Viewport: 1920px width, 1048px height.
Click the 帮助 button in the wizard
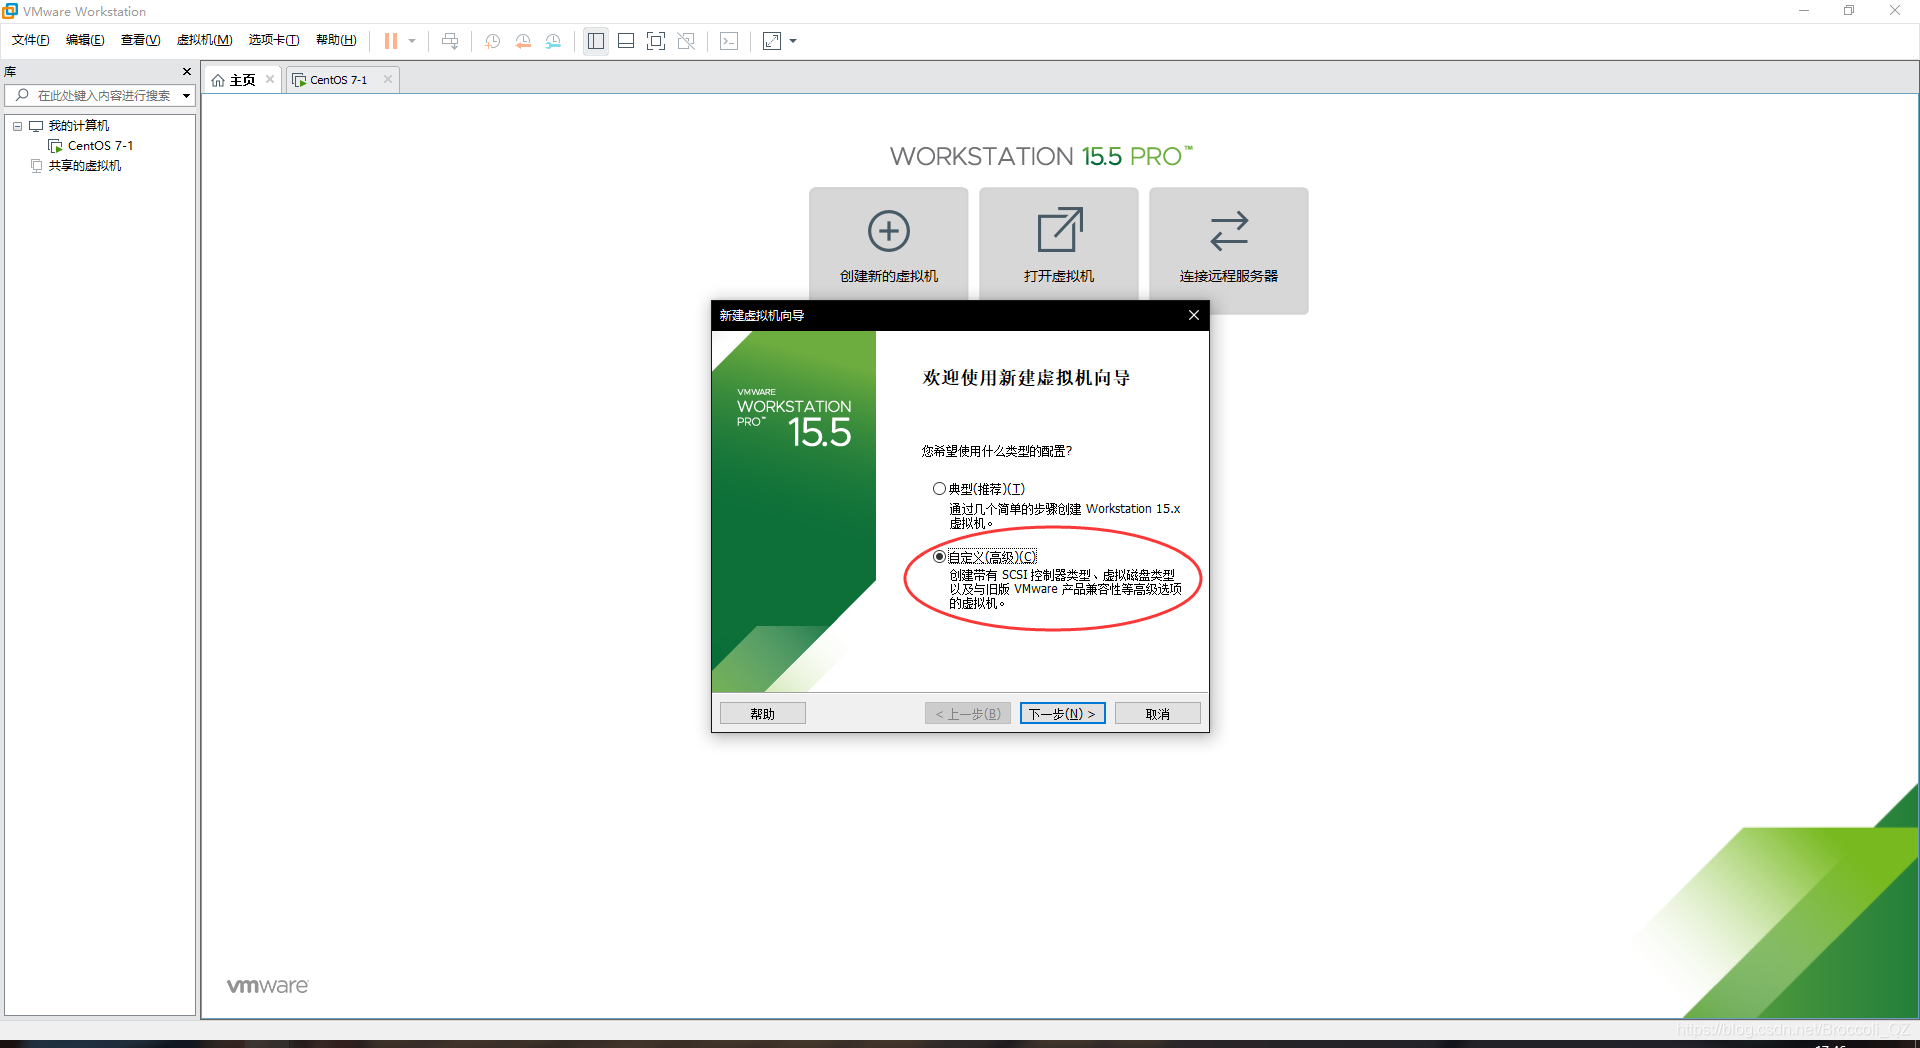763,714
